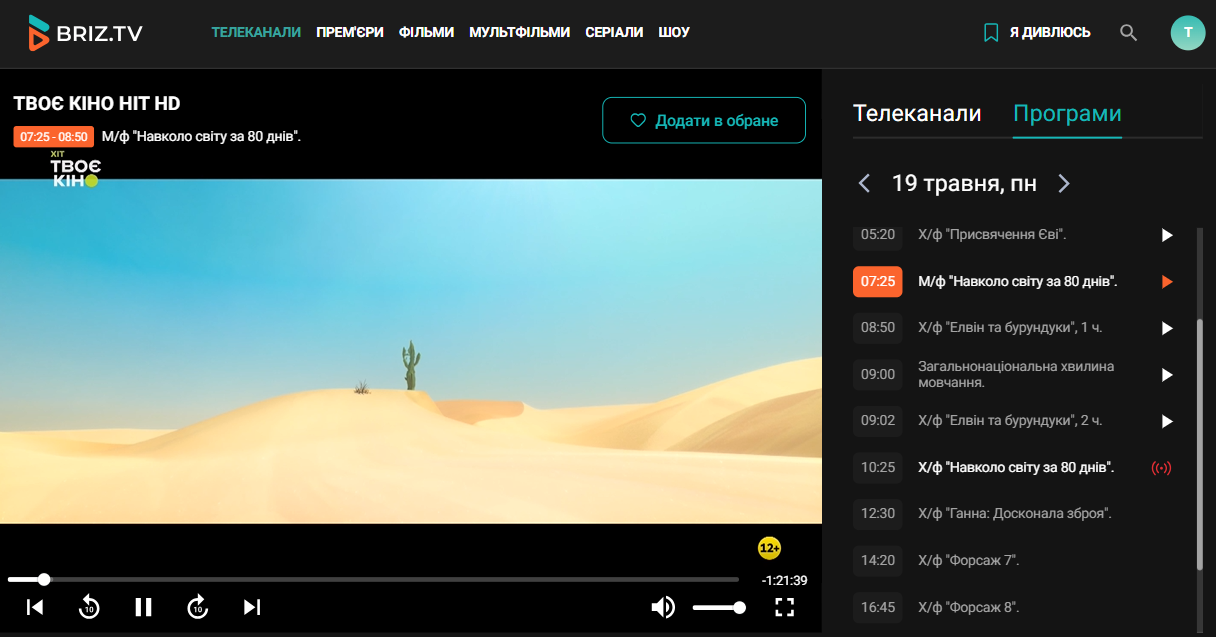Enter fullscreen mode

(785, 607)
